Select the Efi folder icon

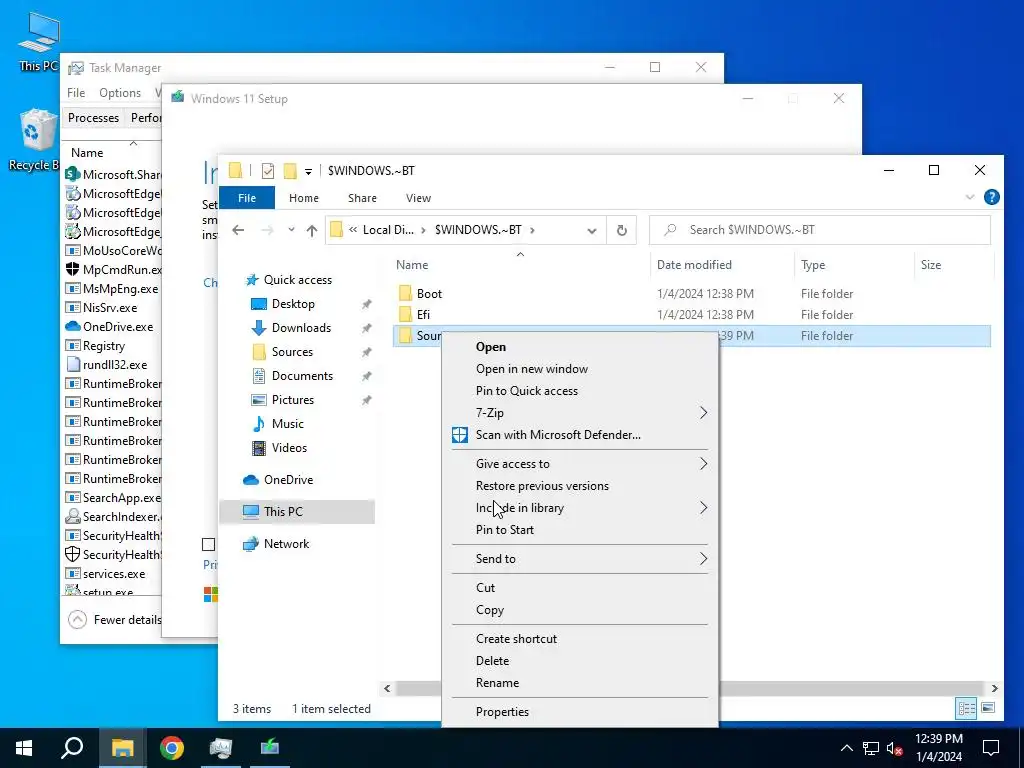(406, 314)
